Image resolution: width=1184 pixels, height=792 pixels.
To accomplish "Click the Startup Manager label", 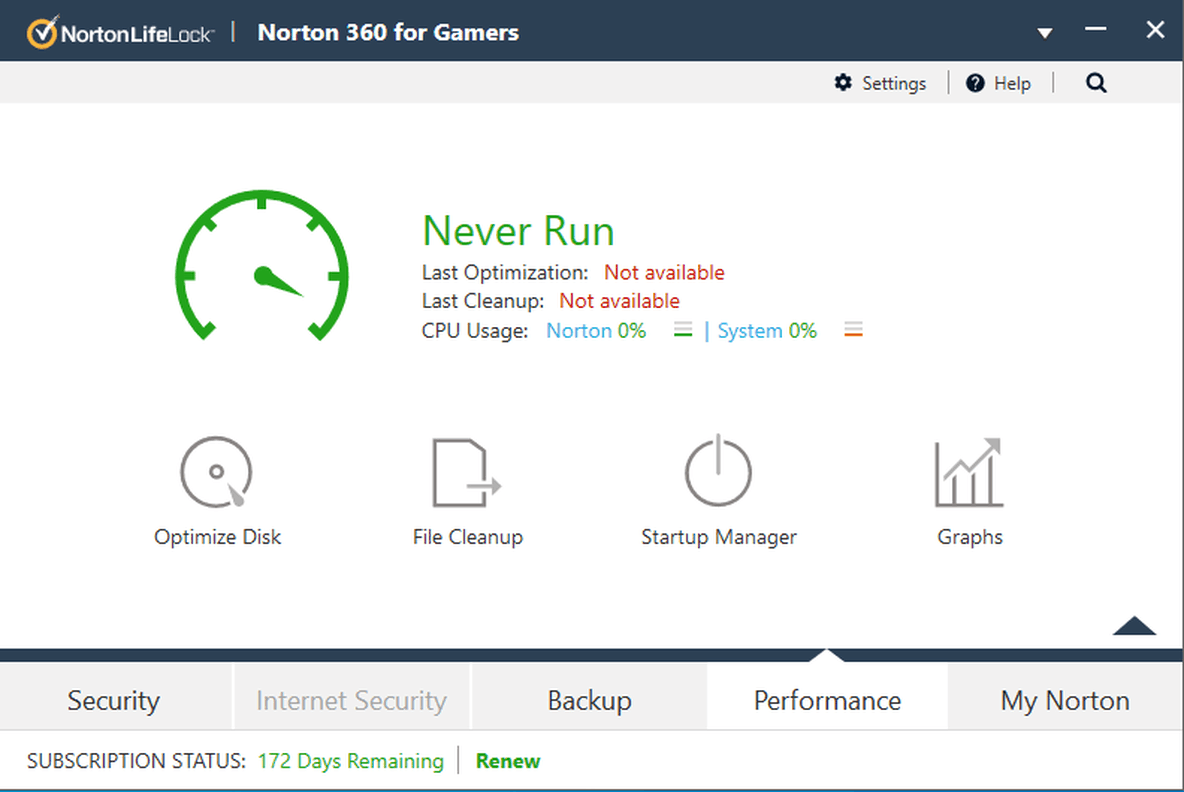I will coord(719,537).
